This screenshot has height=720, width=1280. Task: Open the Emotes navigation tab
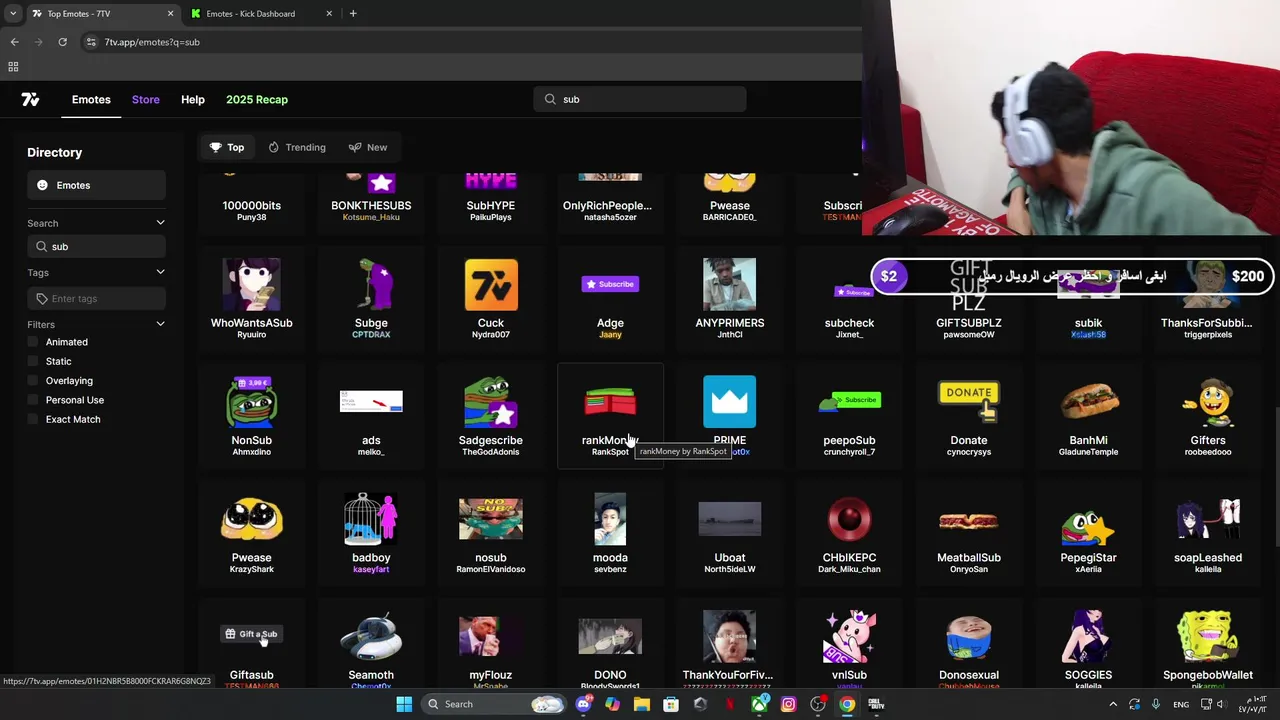point(91,99)
